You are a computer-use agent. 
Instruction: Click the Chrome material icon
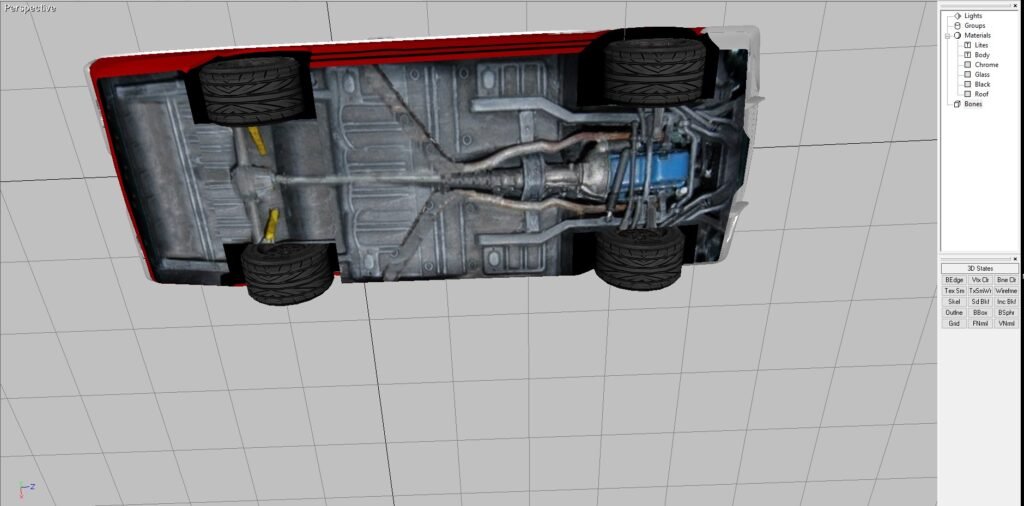click(x=967, y=65)
